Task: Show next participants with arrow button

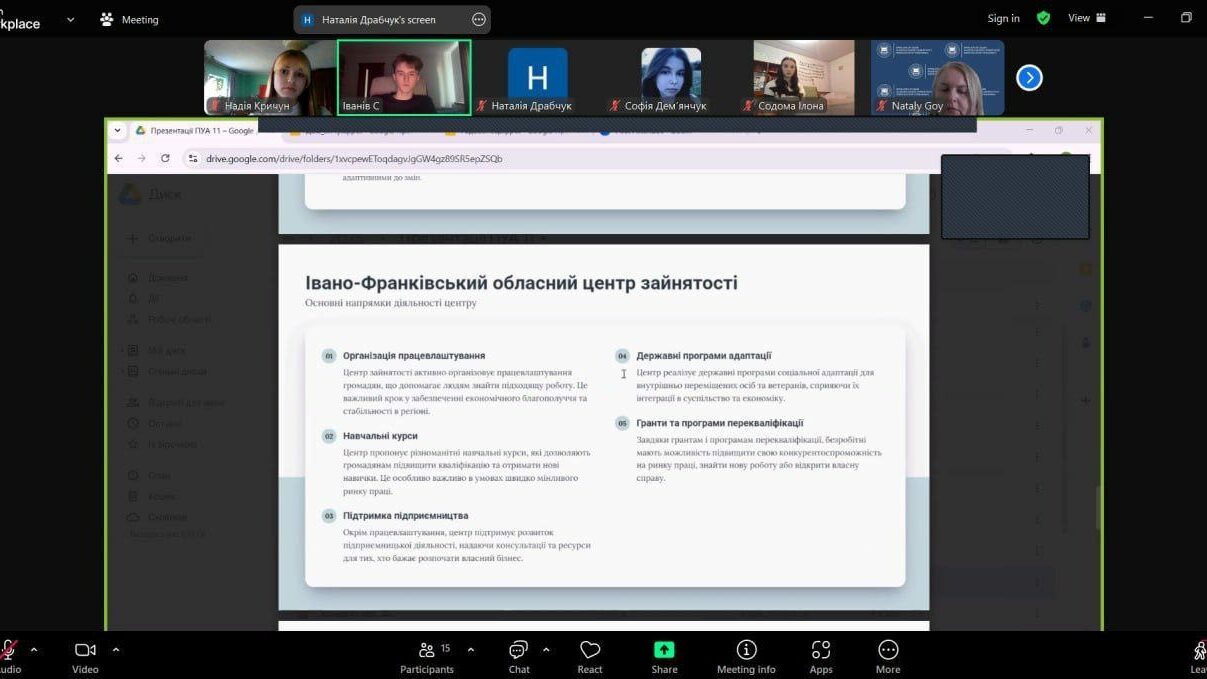Action: [1029, 78]
